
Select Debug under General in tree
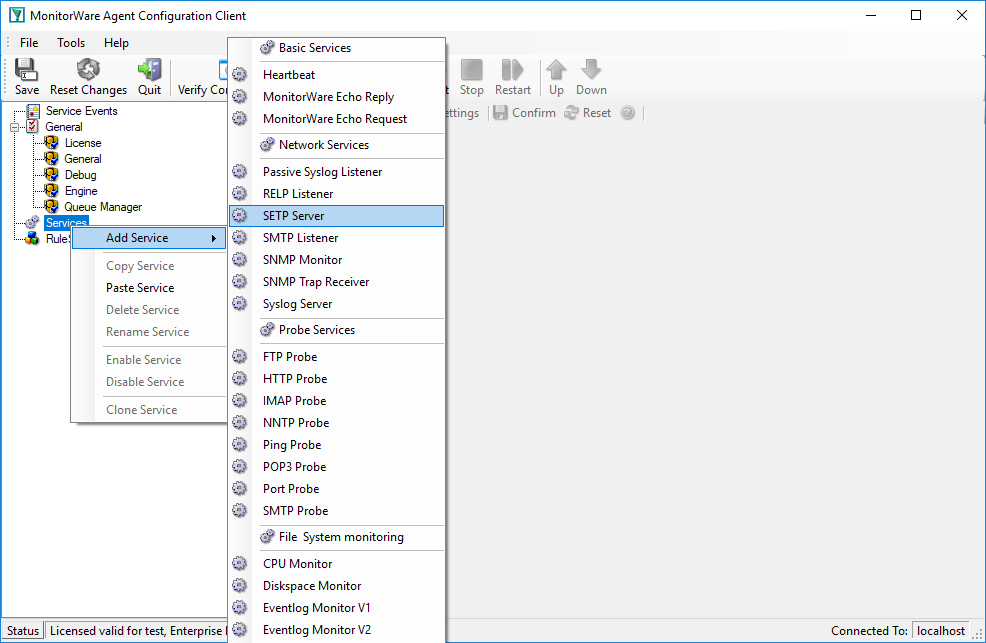coord(80,175)
